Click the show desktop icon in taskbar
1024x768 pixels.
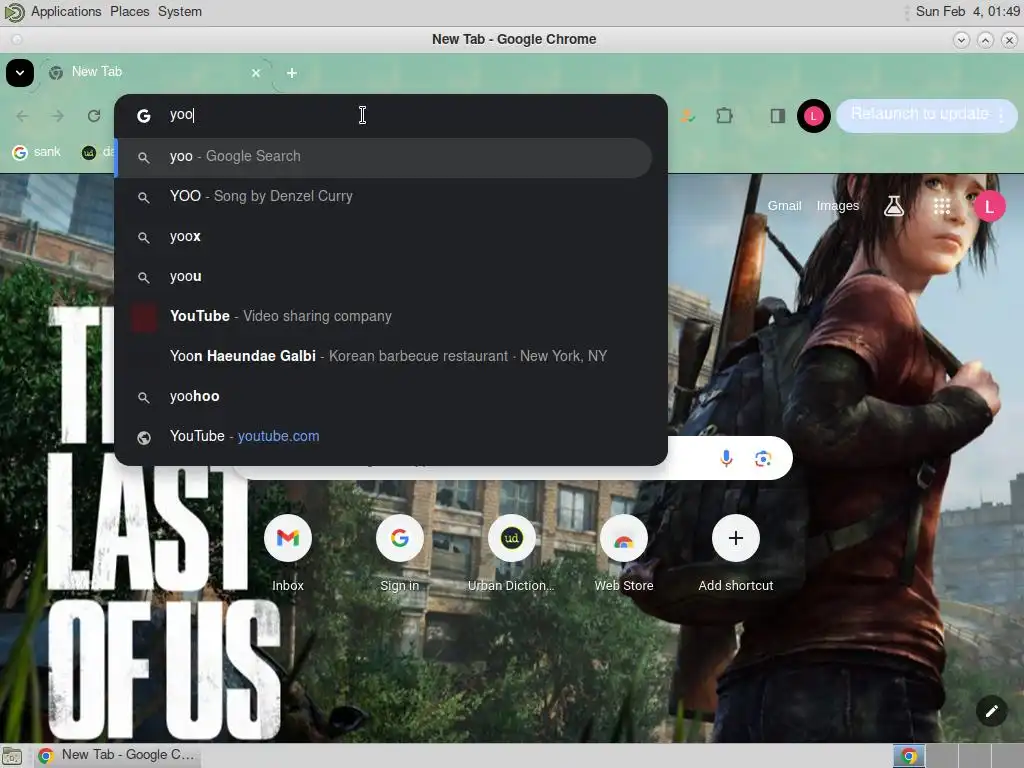12,756
